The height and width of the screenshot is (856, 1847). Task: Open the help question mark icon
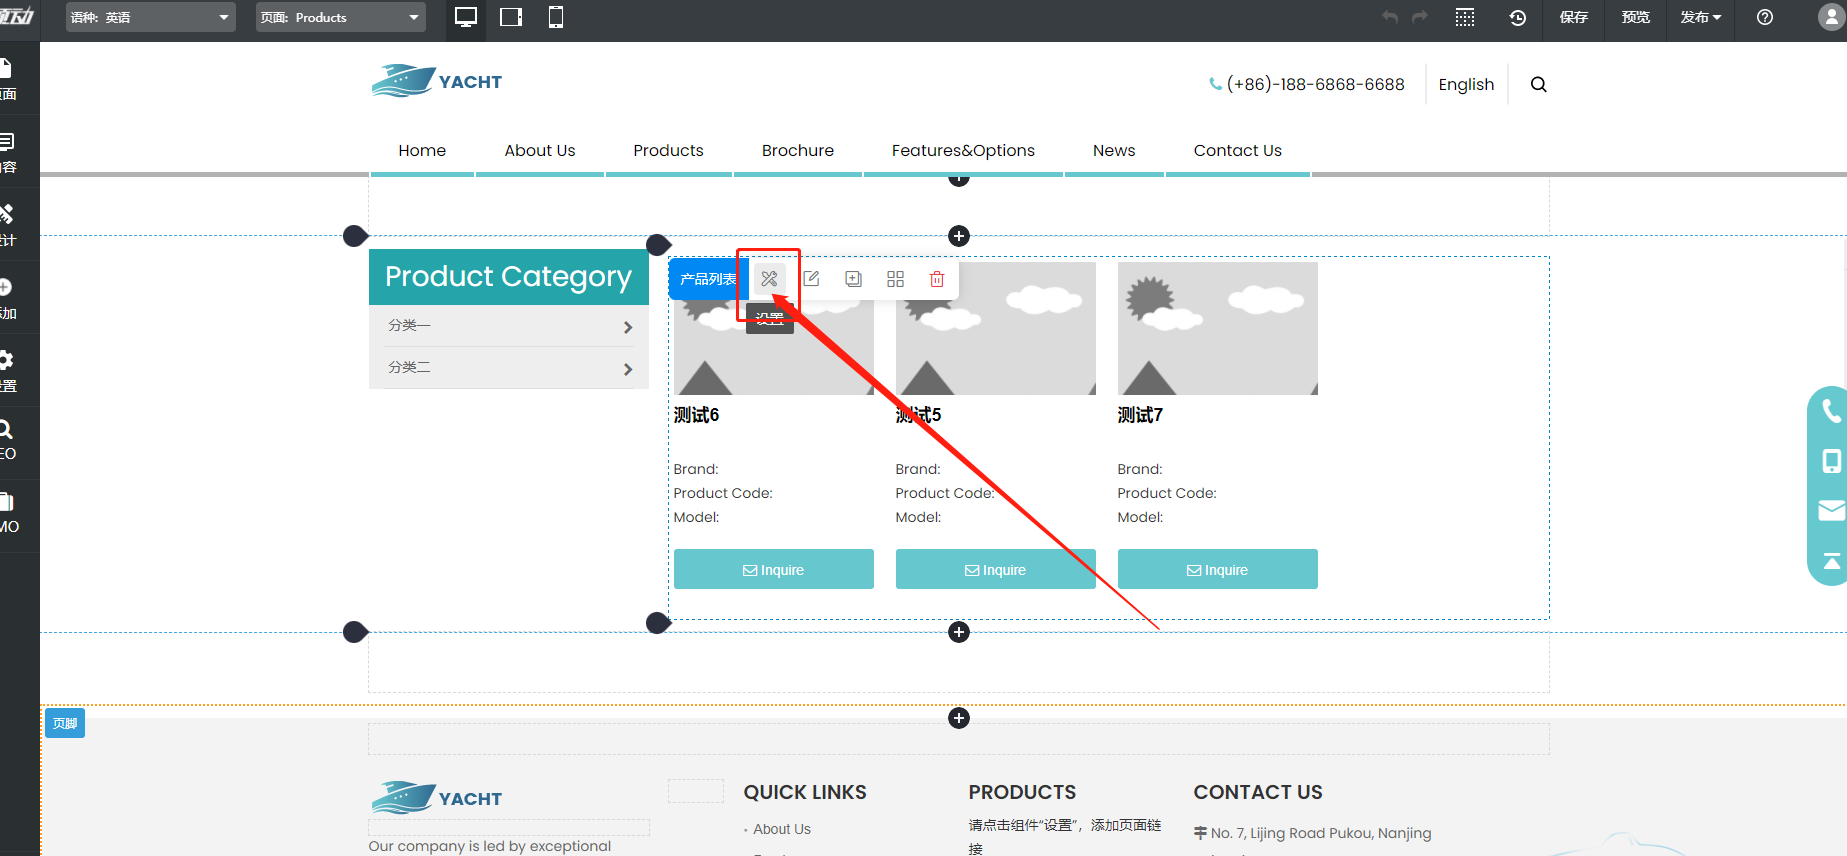point(1765,18)
